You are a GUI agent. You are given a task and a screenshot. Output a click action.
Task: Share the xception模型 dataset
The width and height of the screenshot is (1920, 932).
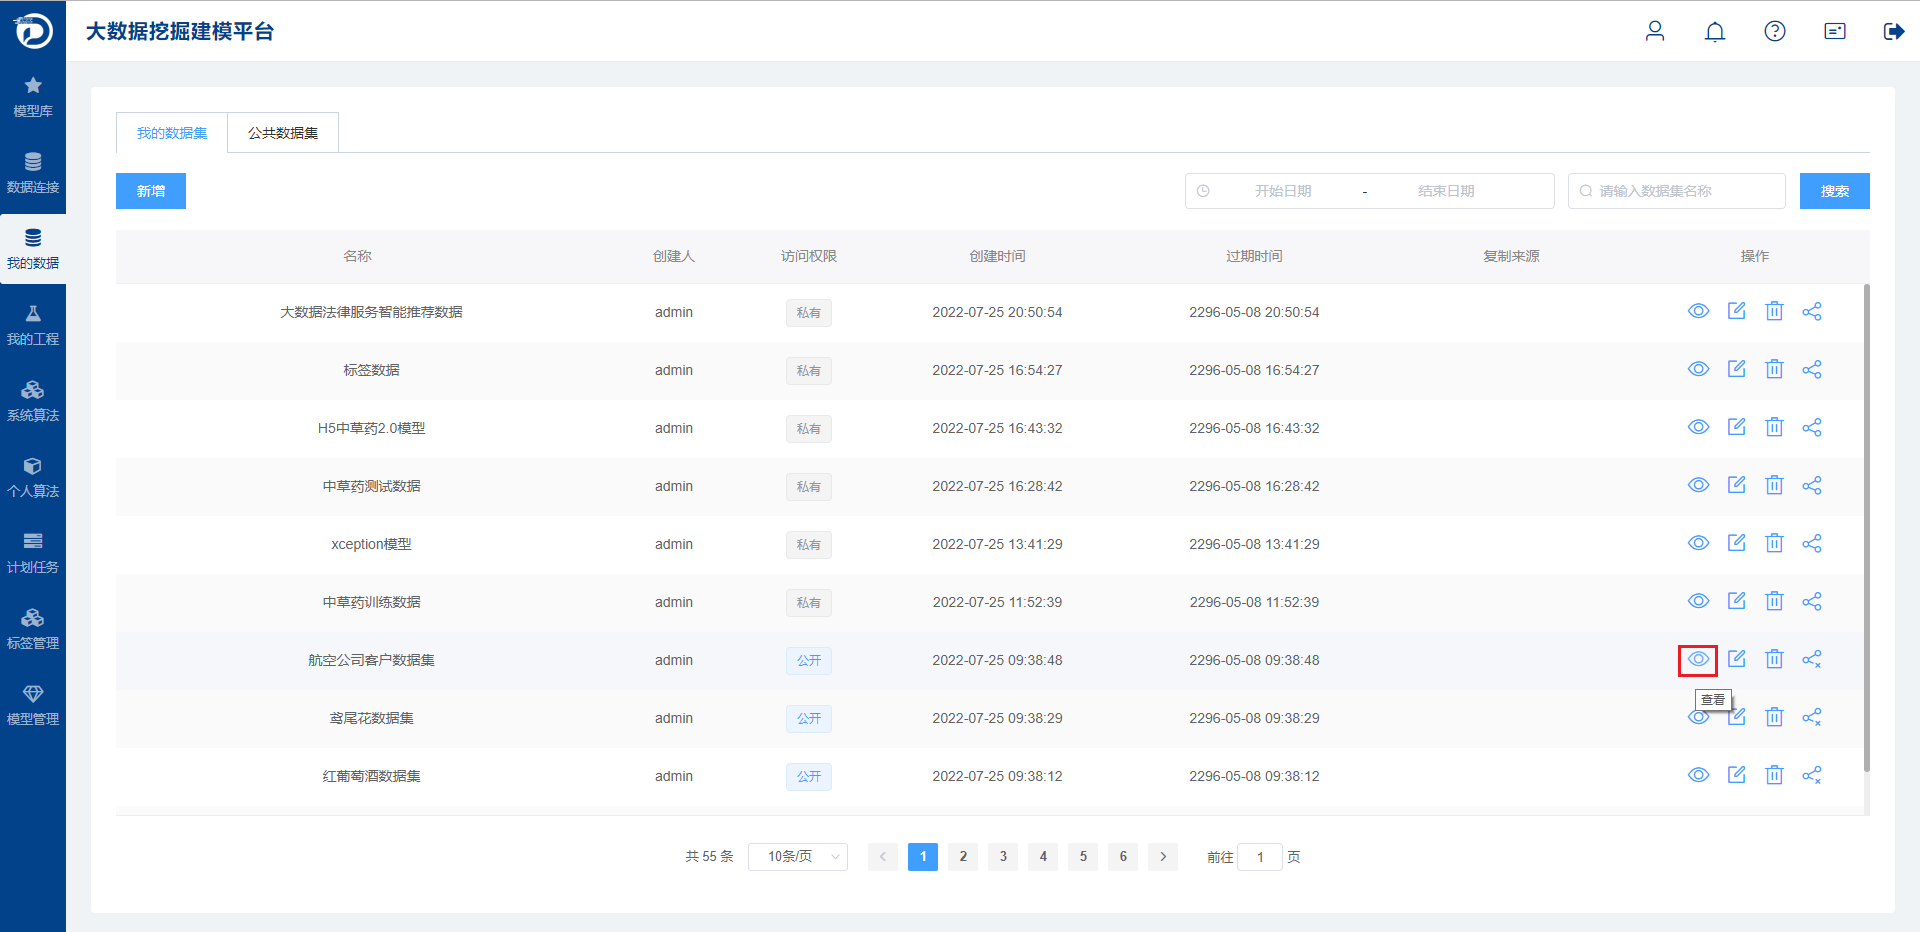tap(1812, 543)
